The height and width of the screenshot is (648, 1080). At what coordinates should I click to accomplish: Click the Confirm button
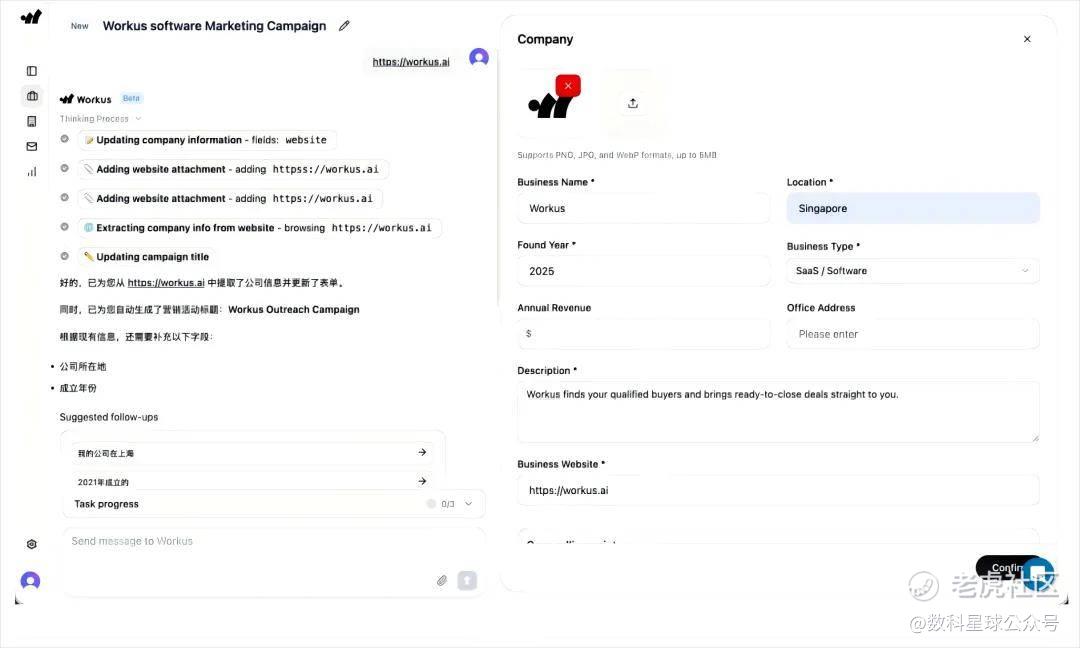tap(1010, 568)
